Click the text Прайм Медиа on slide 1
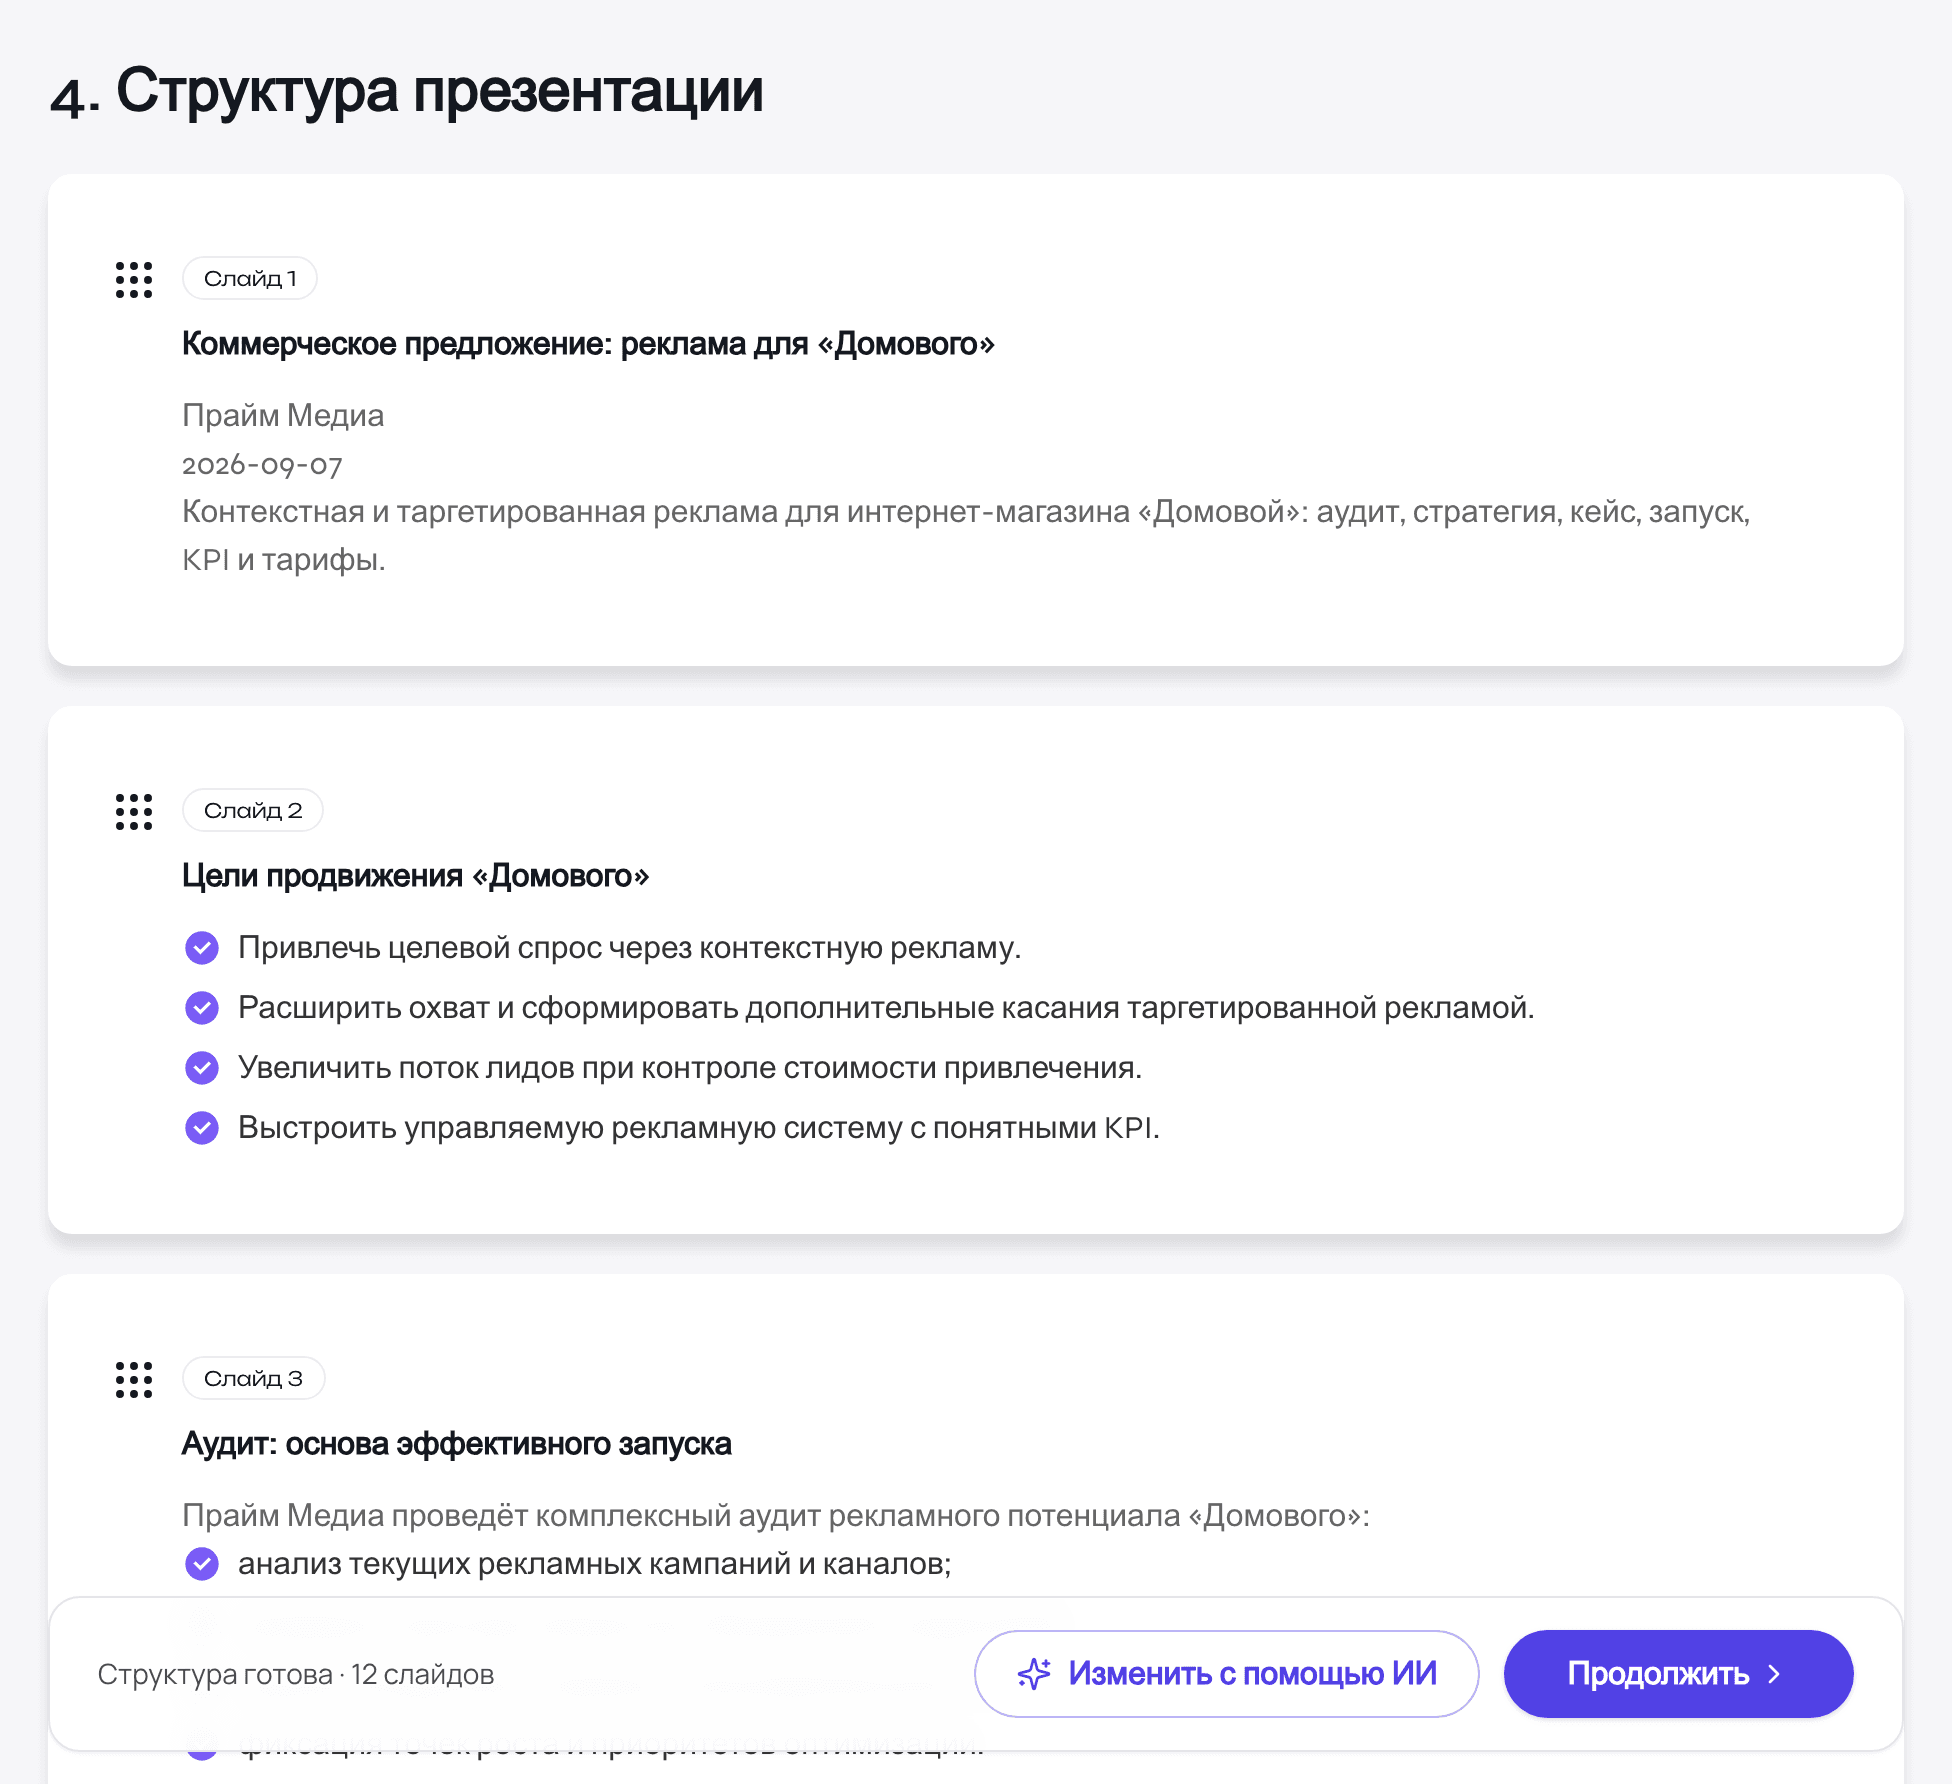The image size is (1952, 1784). [283, 415]
